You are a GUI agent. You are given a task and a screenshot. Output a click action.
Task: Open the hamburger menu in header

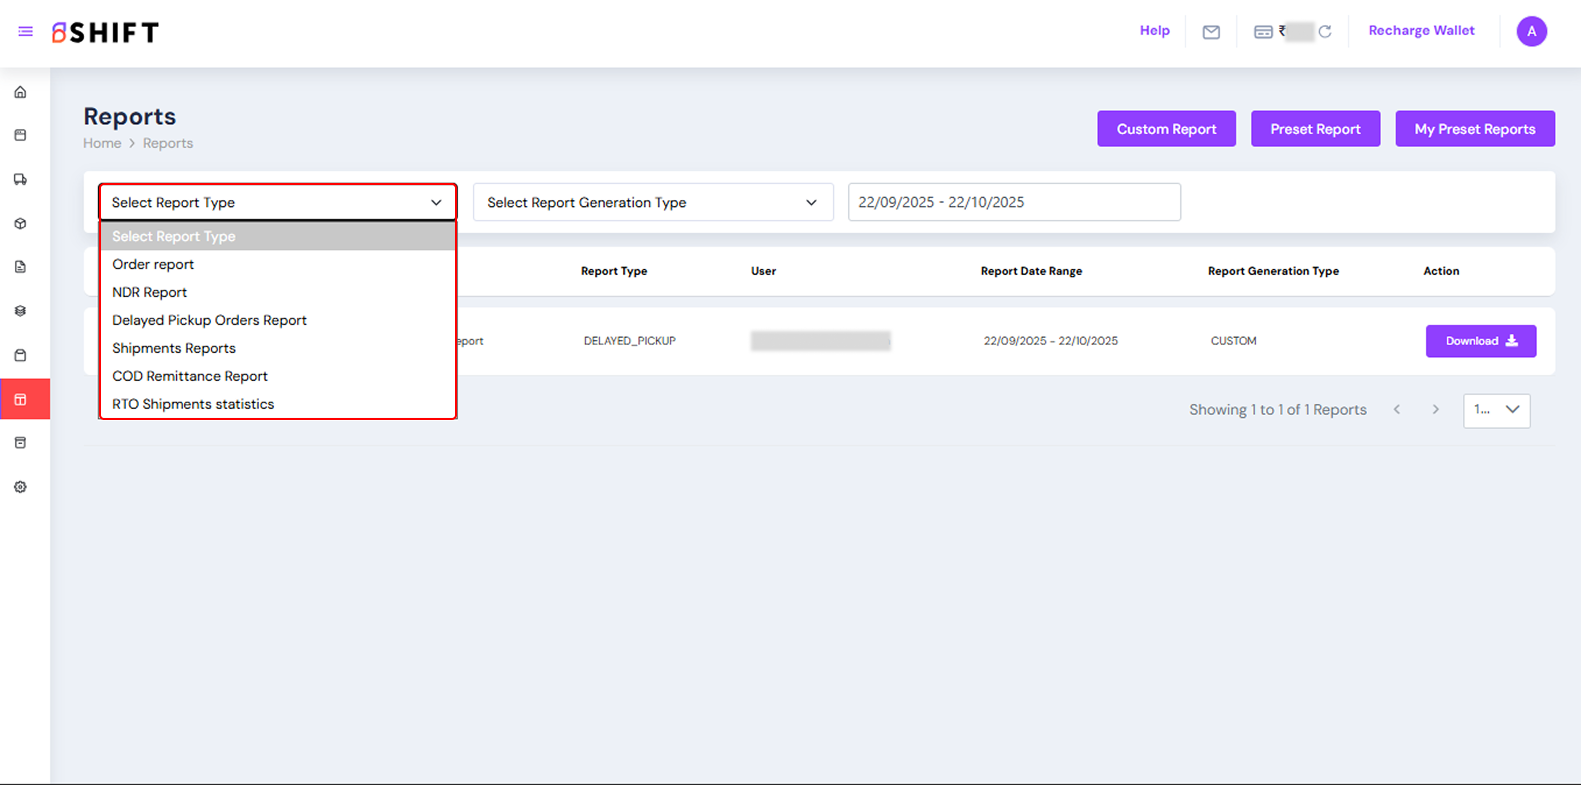[x=26, y=32]
